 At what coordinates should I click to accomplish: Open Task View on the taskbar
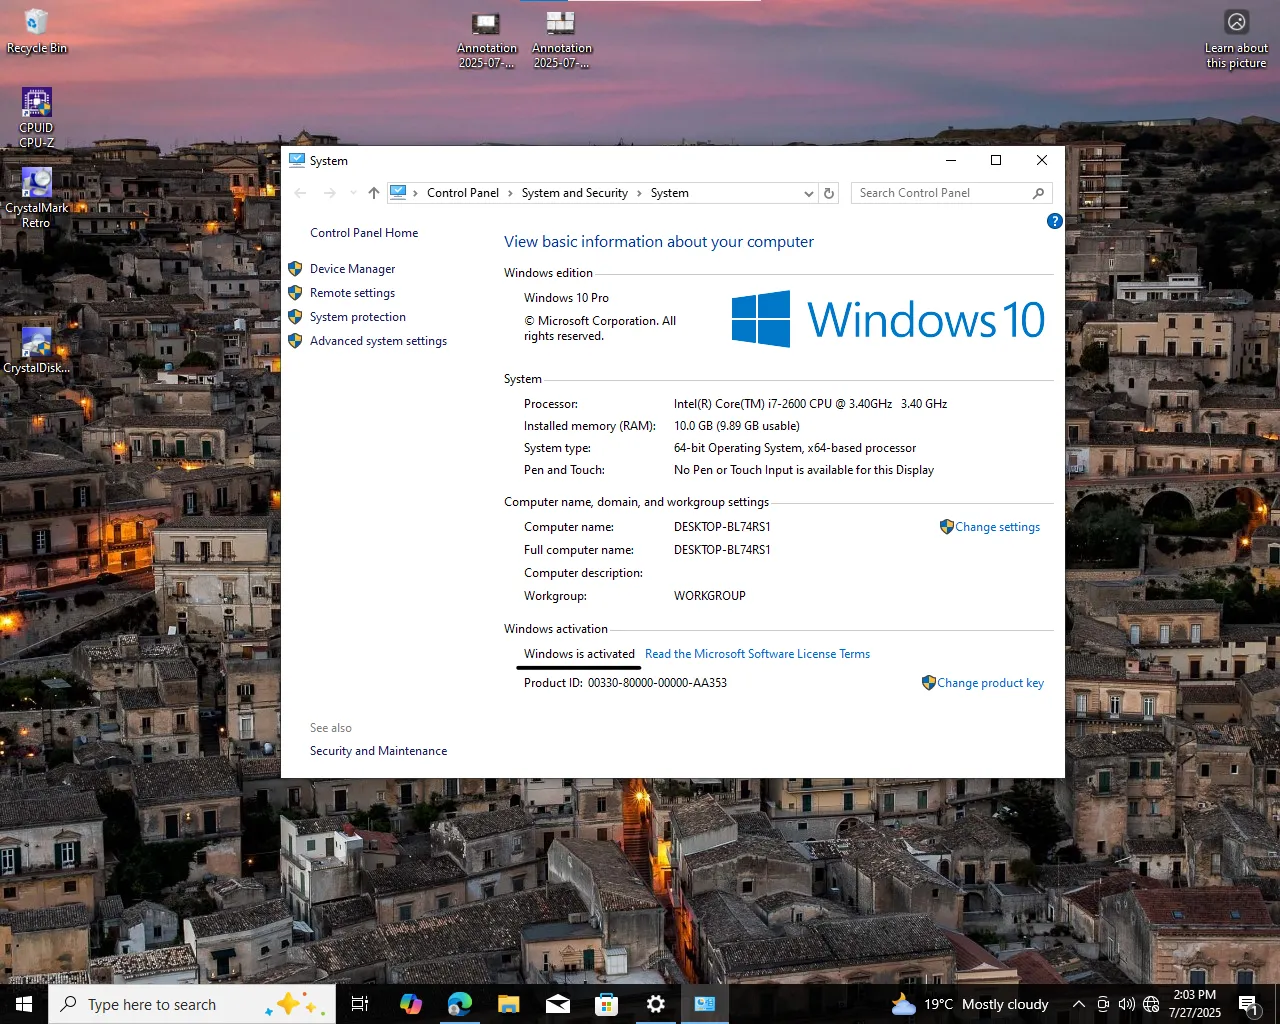pos(360,1004)
